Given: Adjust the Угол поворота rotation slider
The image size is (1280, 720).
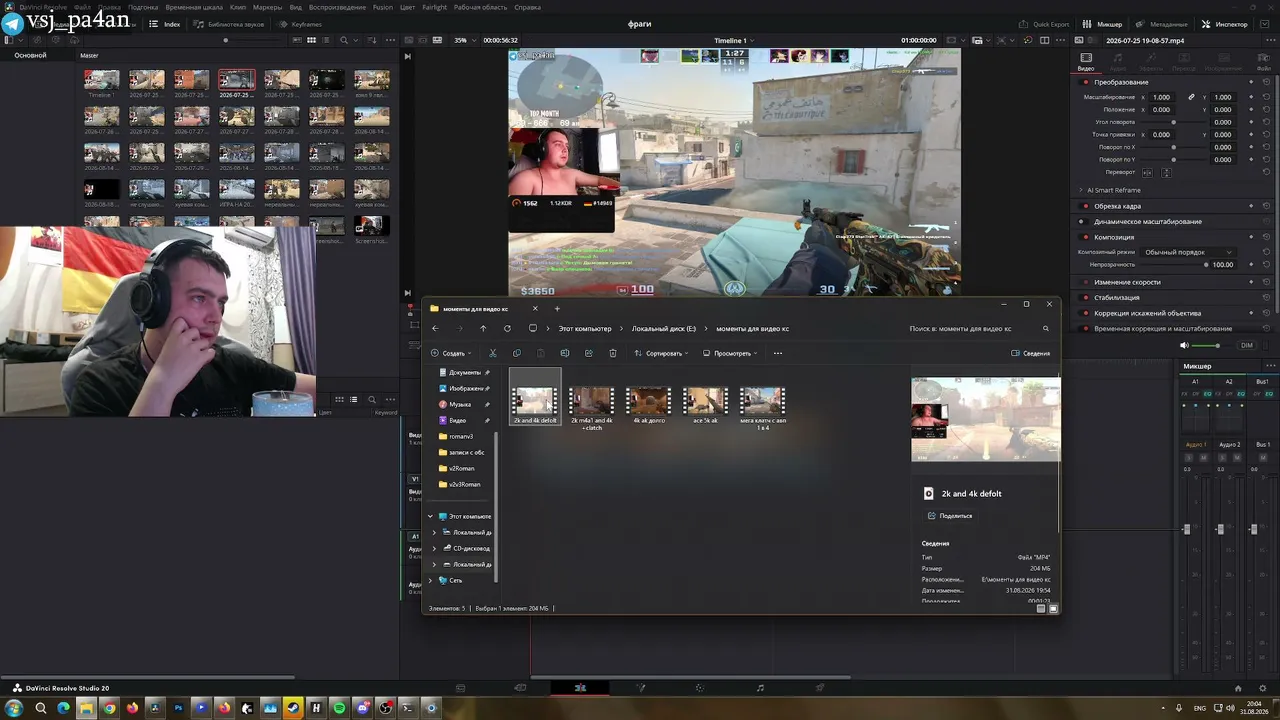Looking at the screenshot, I should [1173, 122].
